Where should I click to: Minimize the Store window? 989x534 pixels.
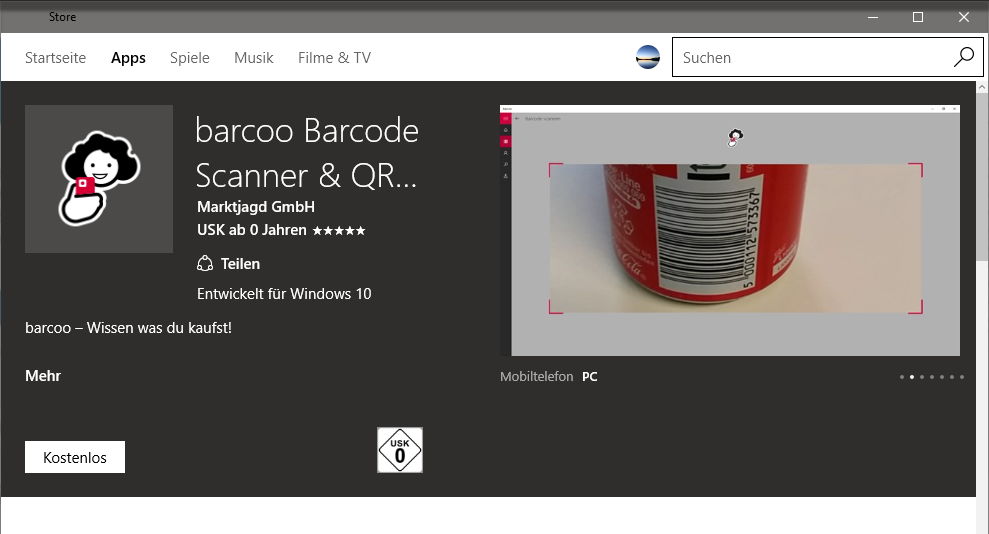click(x=873, y=17)
